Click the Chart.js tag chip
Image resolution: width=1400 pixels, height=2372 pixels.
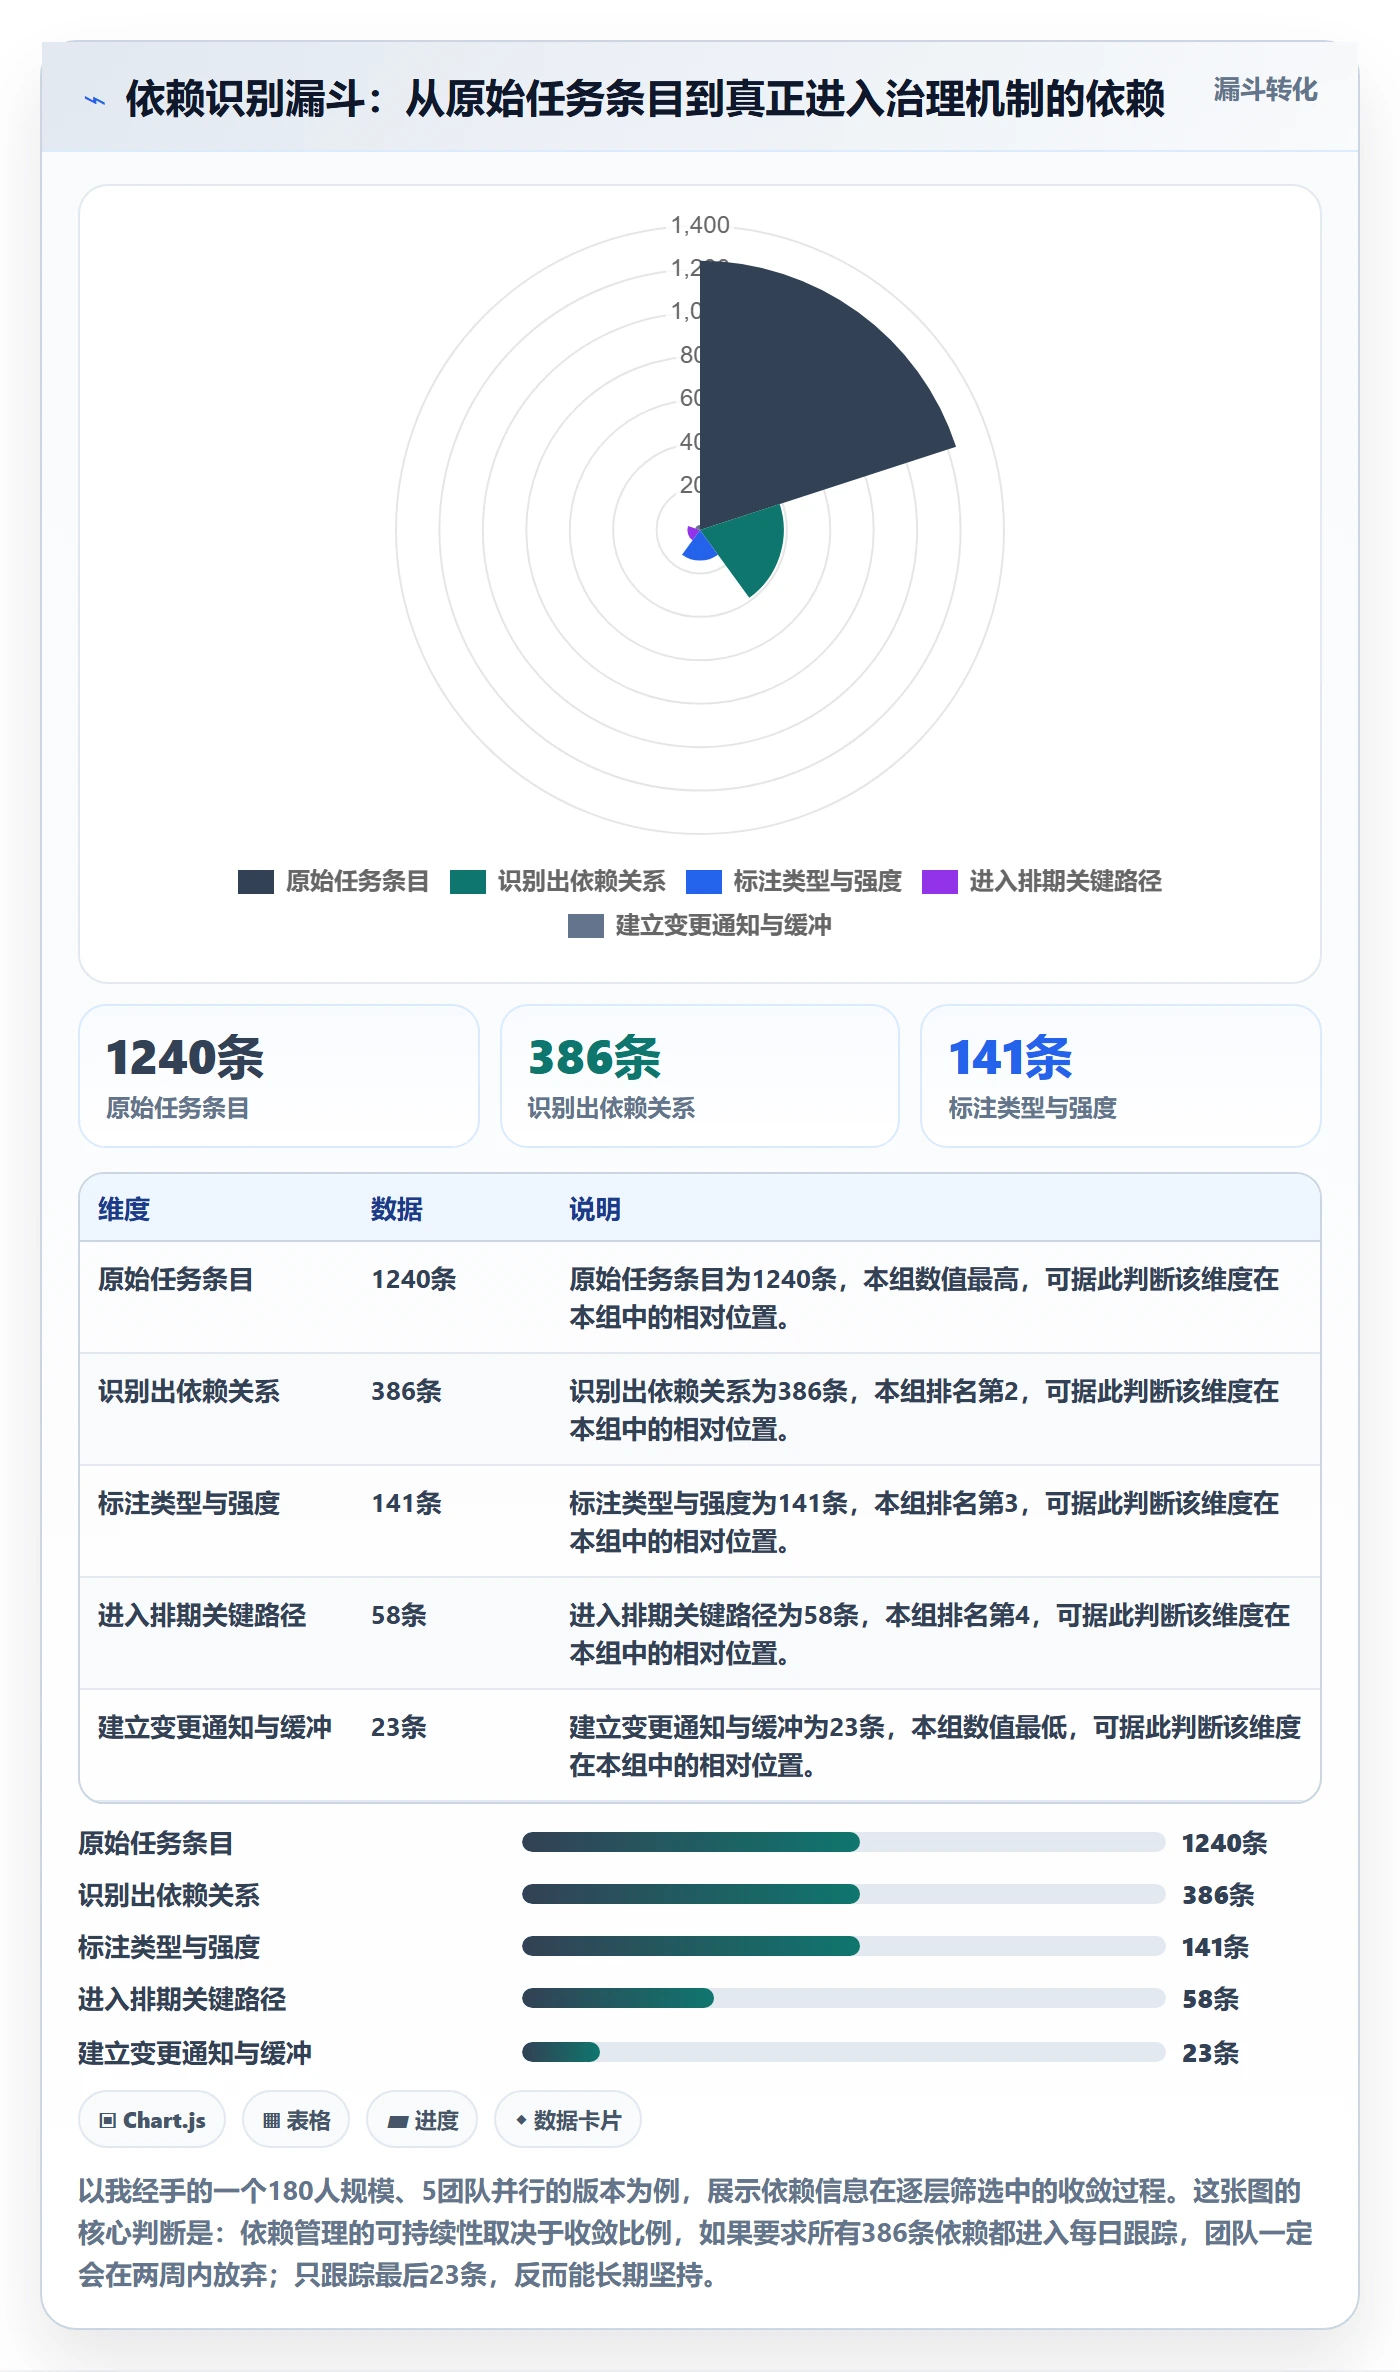coord(152,2119)
